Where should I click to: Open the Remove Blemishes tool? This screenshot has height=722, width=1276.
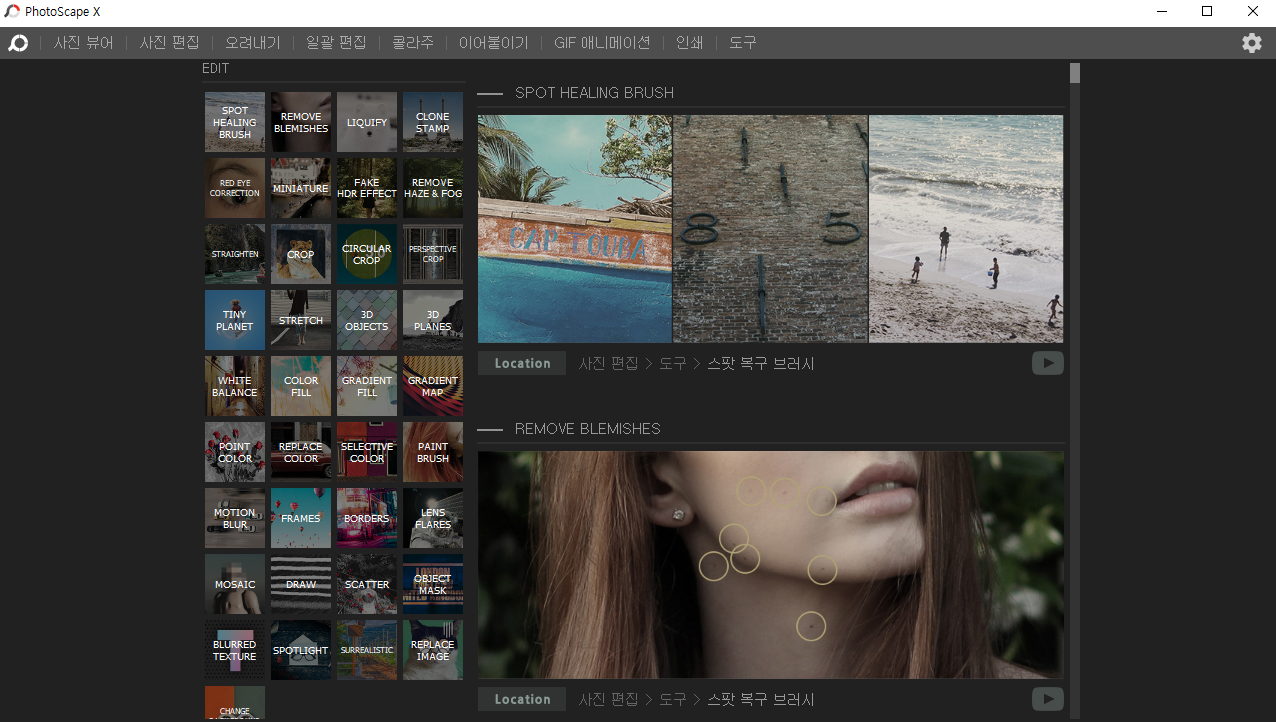click(x=300, y=122)
